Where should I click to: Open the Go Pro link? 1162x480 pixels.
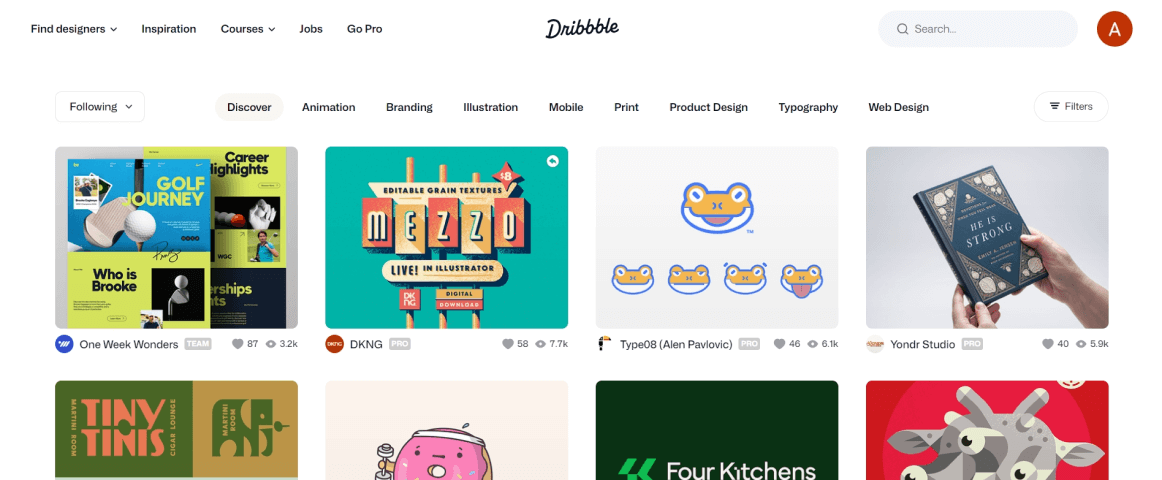click(365, 29)
